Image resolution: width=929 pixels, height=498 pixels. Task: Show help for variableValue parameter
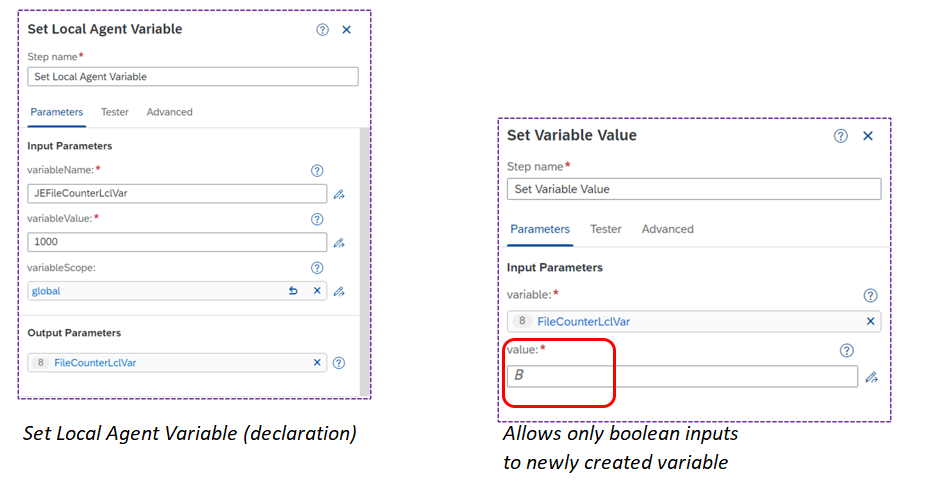[x=317, y=219]
